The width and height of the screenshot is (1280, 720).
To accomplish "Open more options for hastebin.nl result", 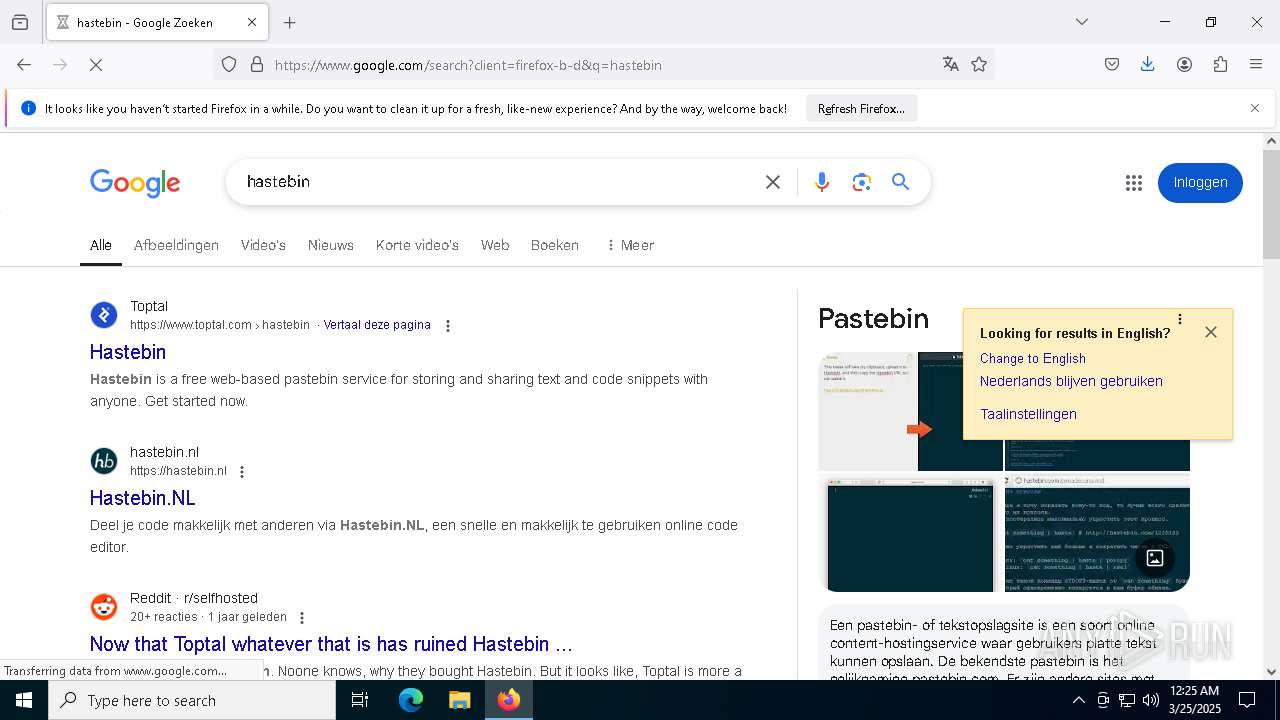I will point(241,472).
